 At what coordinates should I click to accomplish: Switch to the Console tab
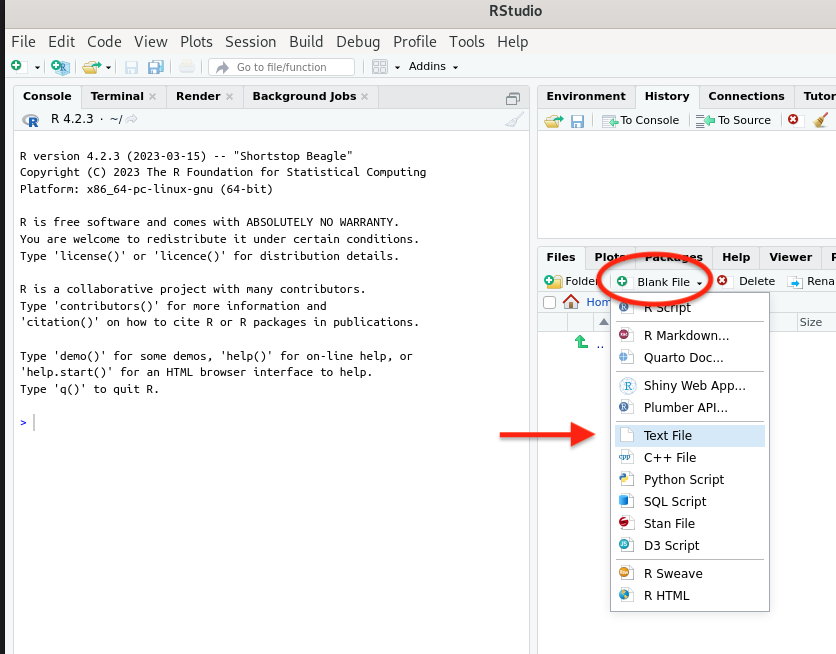(47, 96)
